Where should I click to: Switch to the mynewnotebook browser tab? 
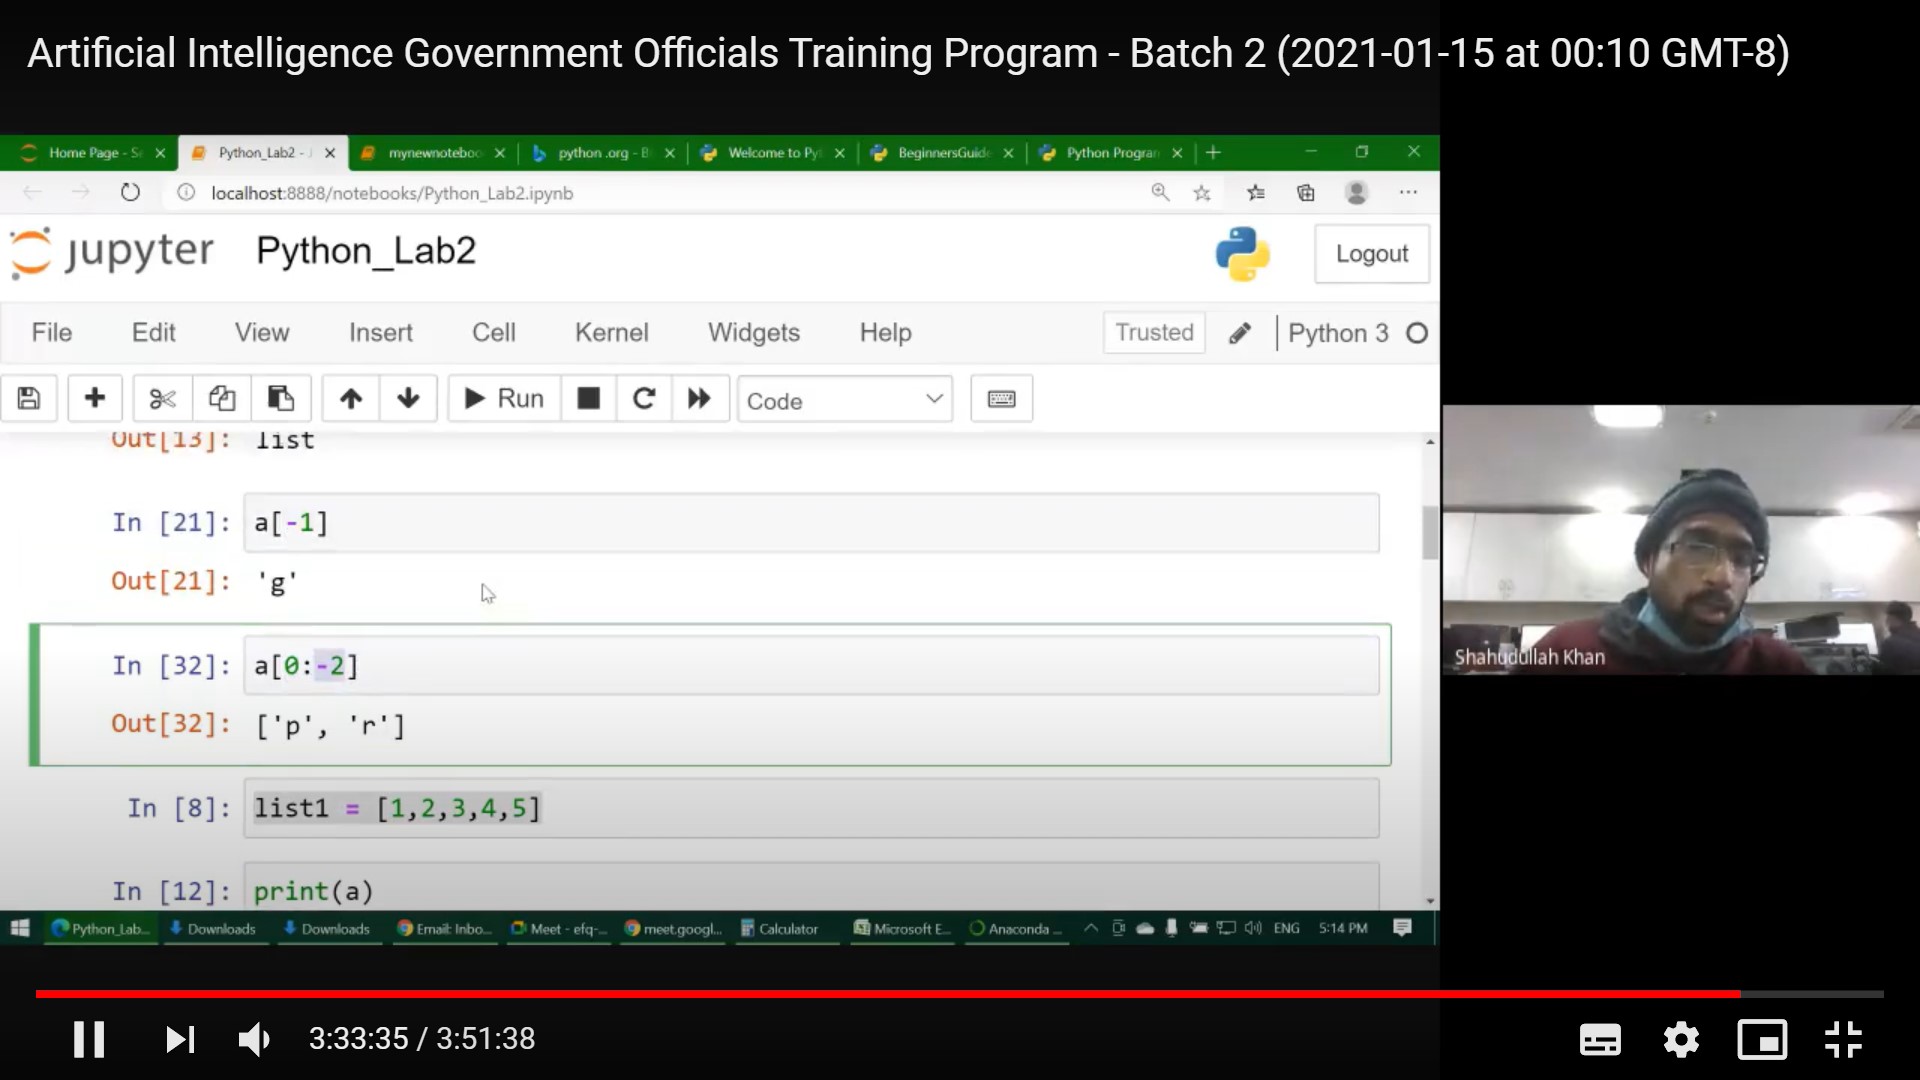click(x=432, y=153)
